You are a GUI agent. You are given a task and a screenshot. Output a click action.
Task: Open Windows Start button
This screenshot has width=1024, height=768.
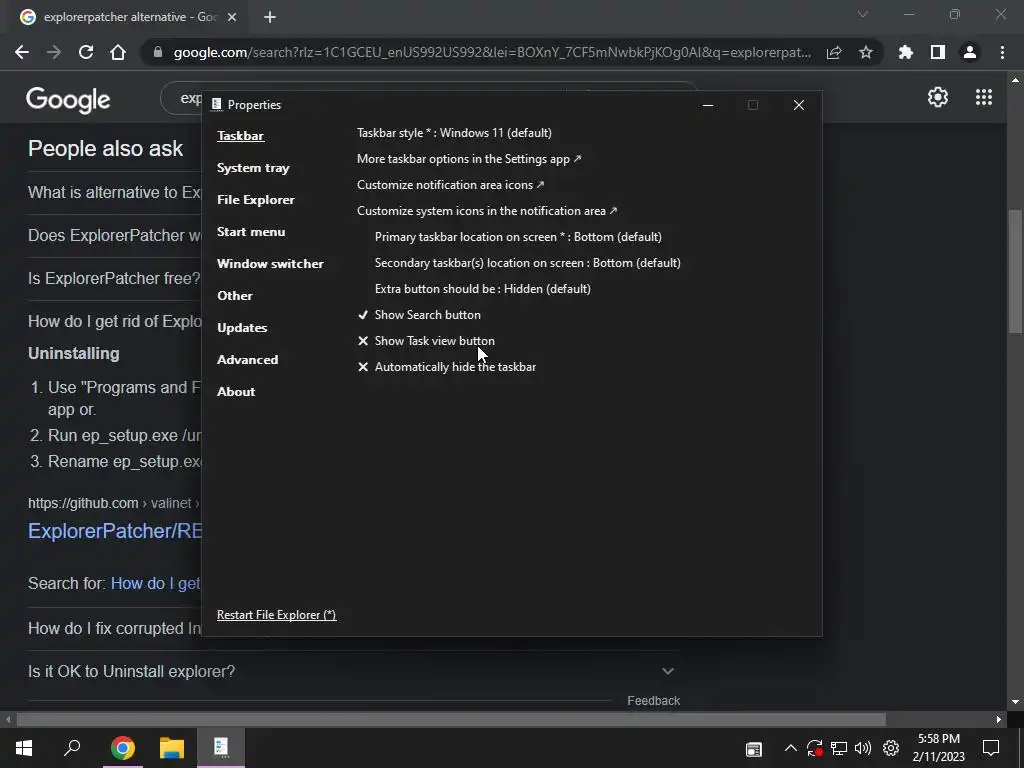coord(24,748)
